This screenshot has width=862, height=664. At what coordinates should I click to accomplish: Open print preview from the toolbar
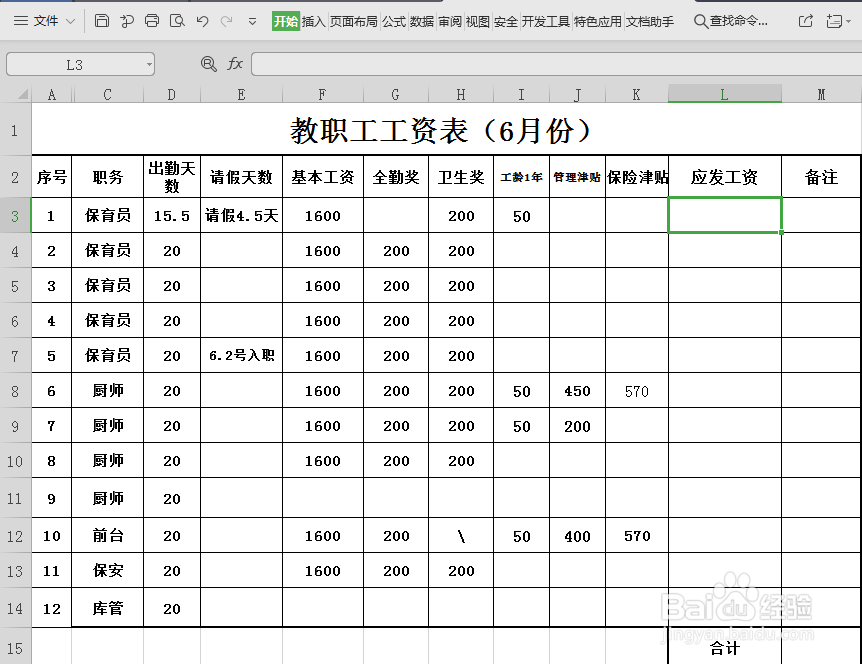point(178,21)
